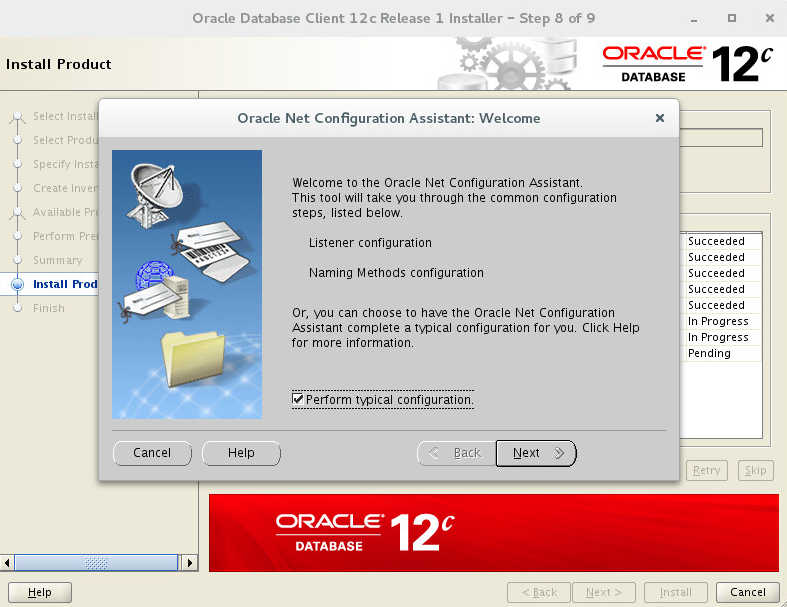
Task: Click the second In Progress status
Action: click(718, 337)
